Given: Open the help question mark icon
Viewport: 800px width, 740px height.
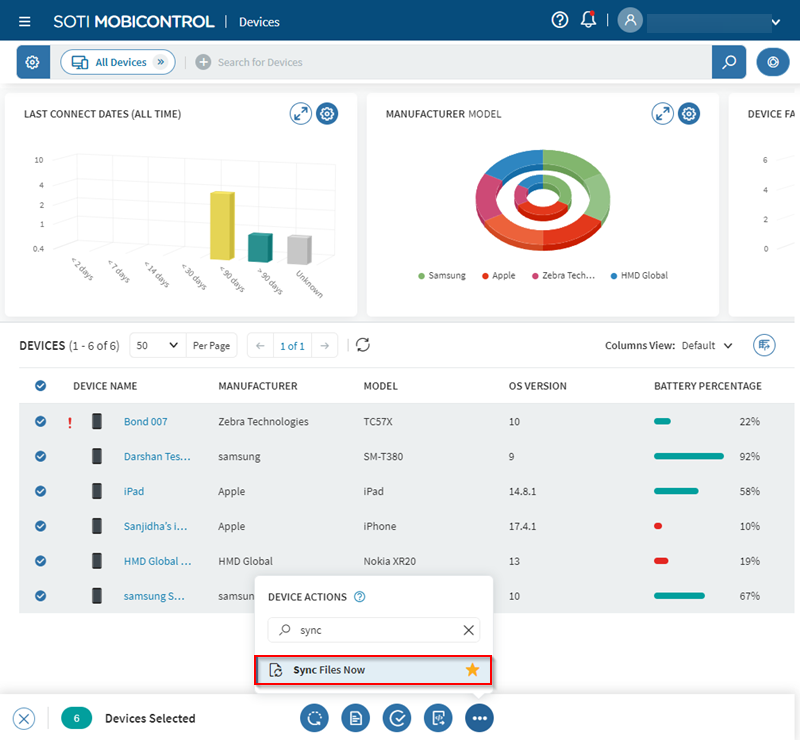Looking at the screenshot, I should pyautogui.click(x=560, y=21).
